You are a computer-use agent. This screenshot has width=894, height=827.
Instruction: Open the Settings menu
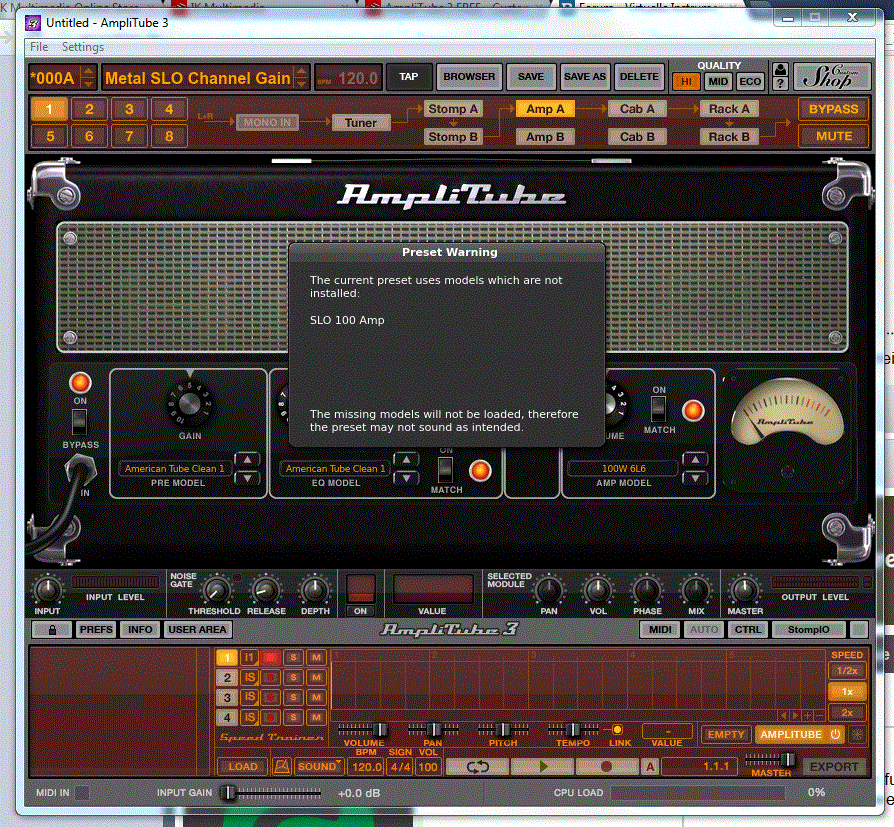[83, 47]
